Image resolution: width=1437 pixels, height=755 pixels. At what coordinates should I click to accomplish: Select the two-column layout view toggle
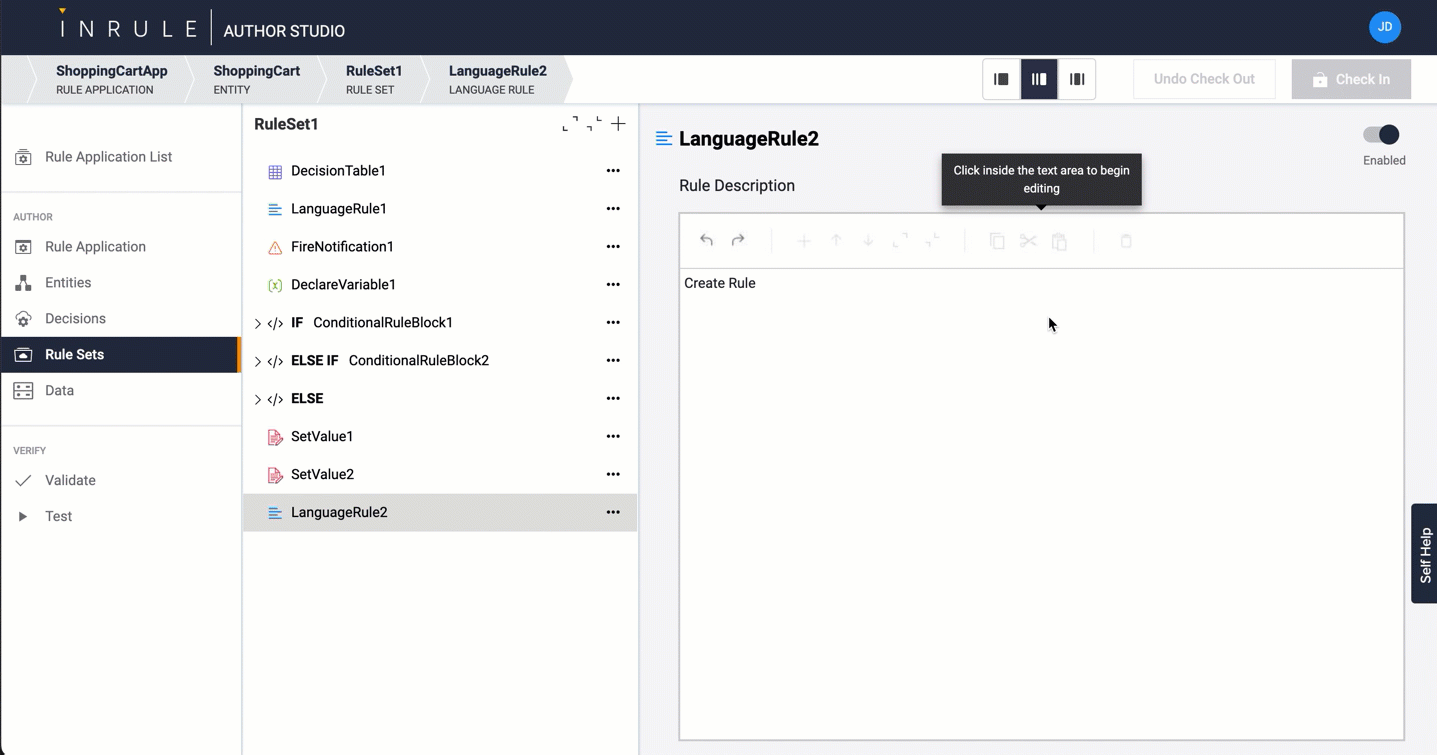[1039, 79]
